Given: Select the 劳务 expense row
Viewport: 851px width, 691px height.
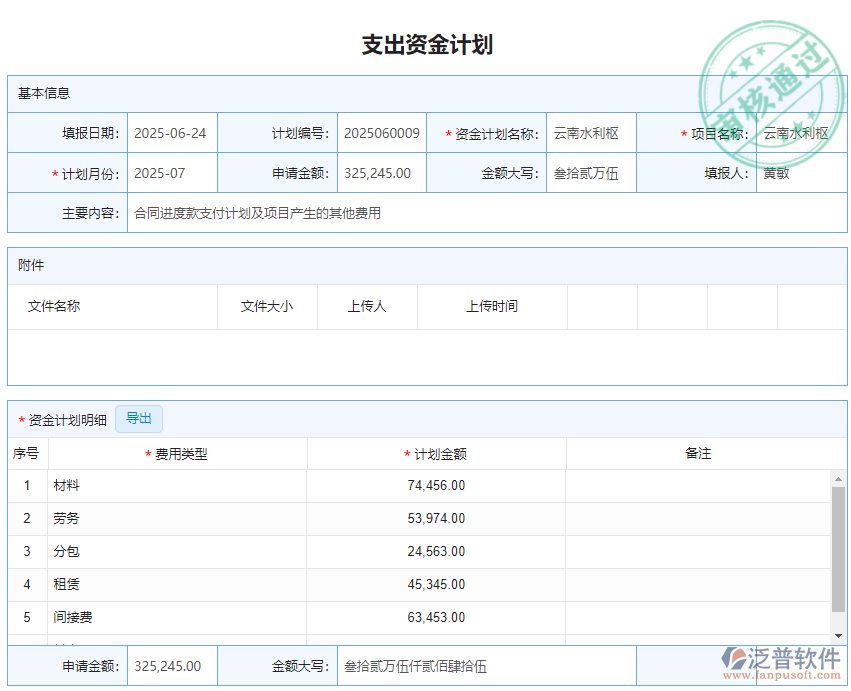Looking at the screenshot, I should pos(66,518).
